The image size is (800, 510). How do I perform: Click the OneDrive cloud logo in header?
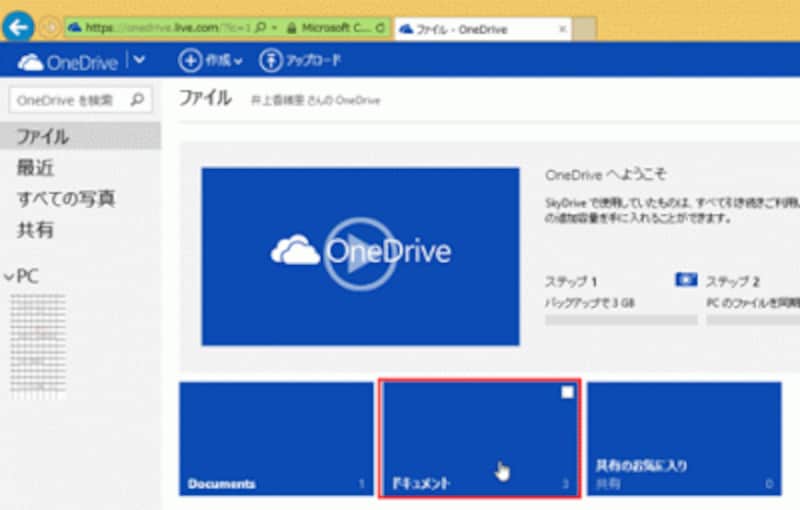31,62
